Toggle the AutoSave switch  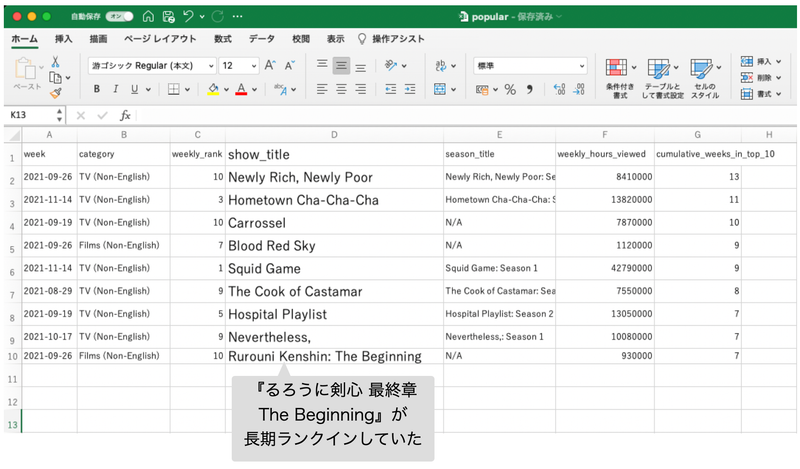tap(119, 16)
